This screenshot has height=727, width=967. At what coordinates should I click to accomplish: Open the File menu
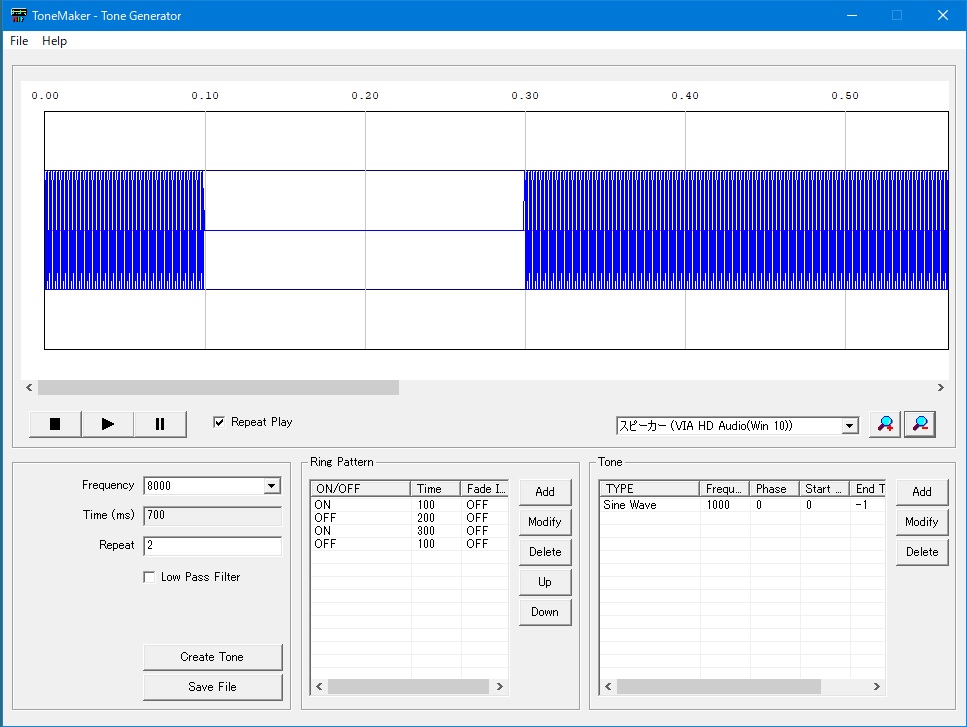pos(19,41)
